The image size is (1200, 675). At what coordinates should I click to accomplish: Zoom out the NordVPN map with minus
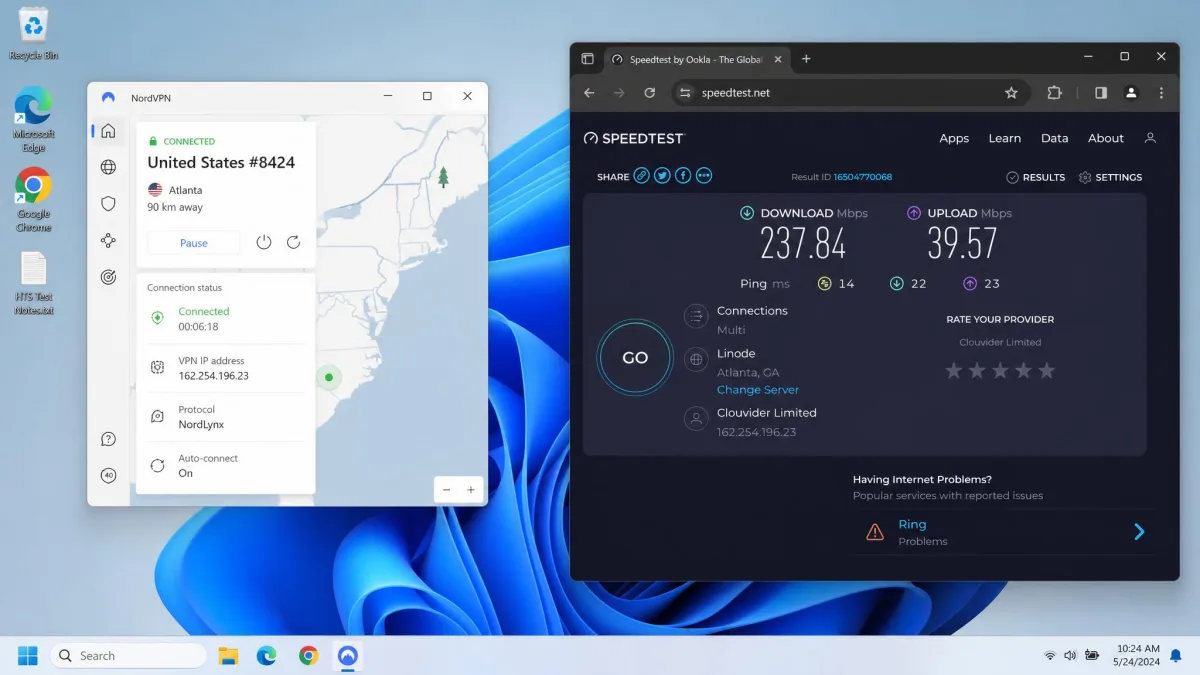click(447, 490)
